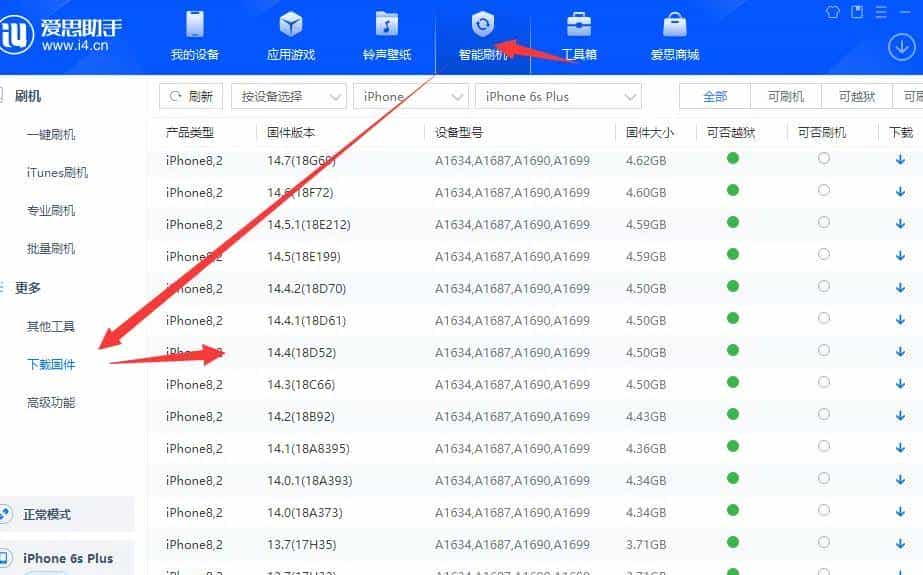Download firmware 14.1(18A8395)
This screenshot has width=923, height=575.
900,448
